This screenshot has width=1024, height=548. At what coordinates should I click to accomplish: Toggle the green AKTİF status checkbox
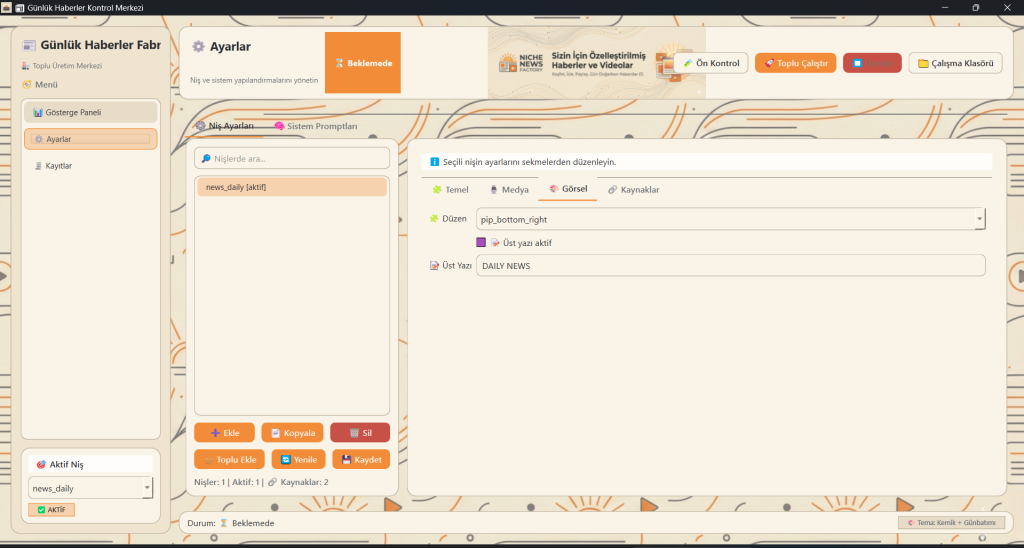(41, 510)
